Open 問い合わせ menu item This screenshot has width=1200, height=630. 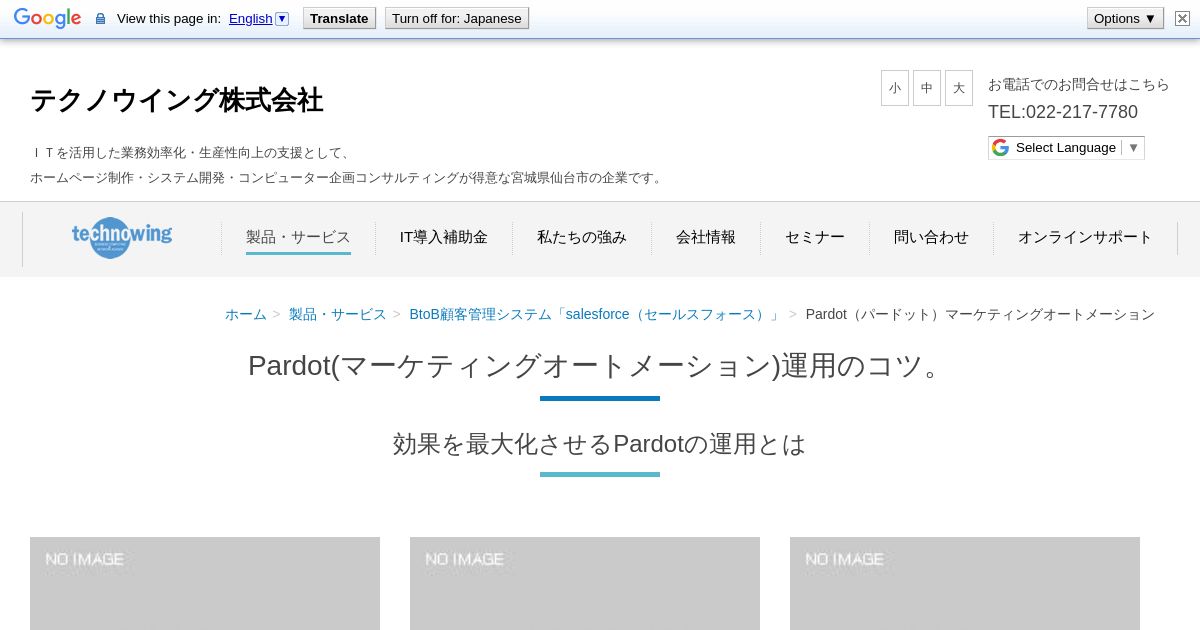pos(931,237)
